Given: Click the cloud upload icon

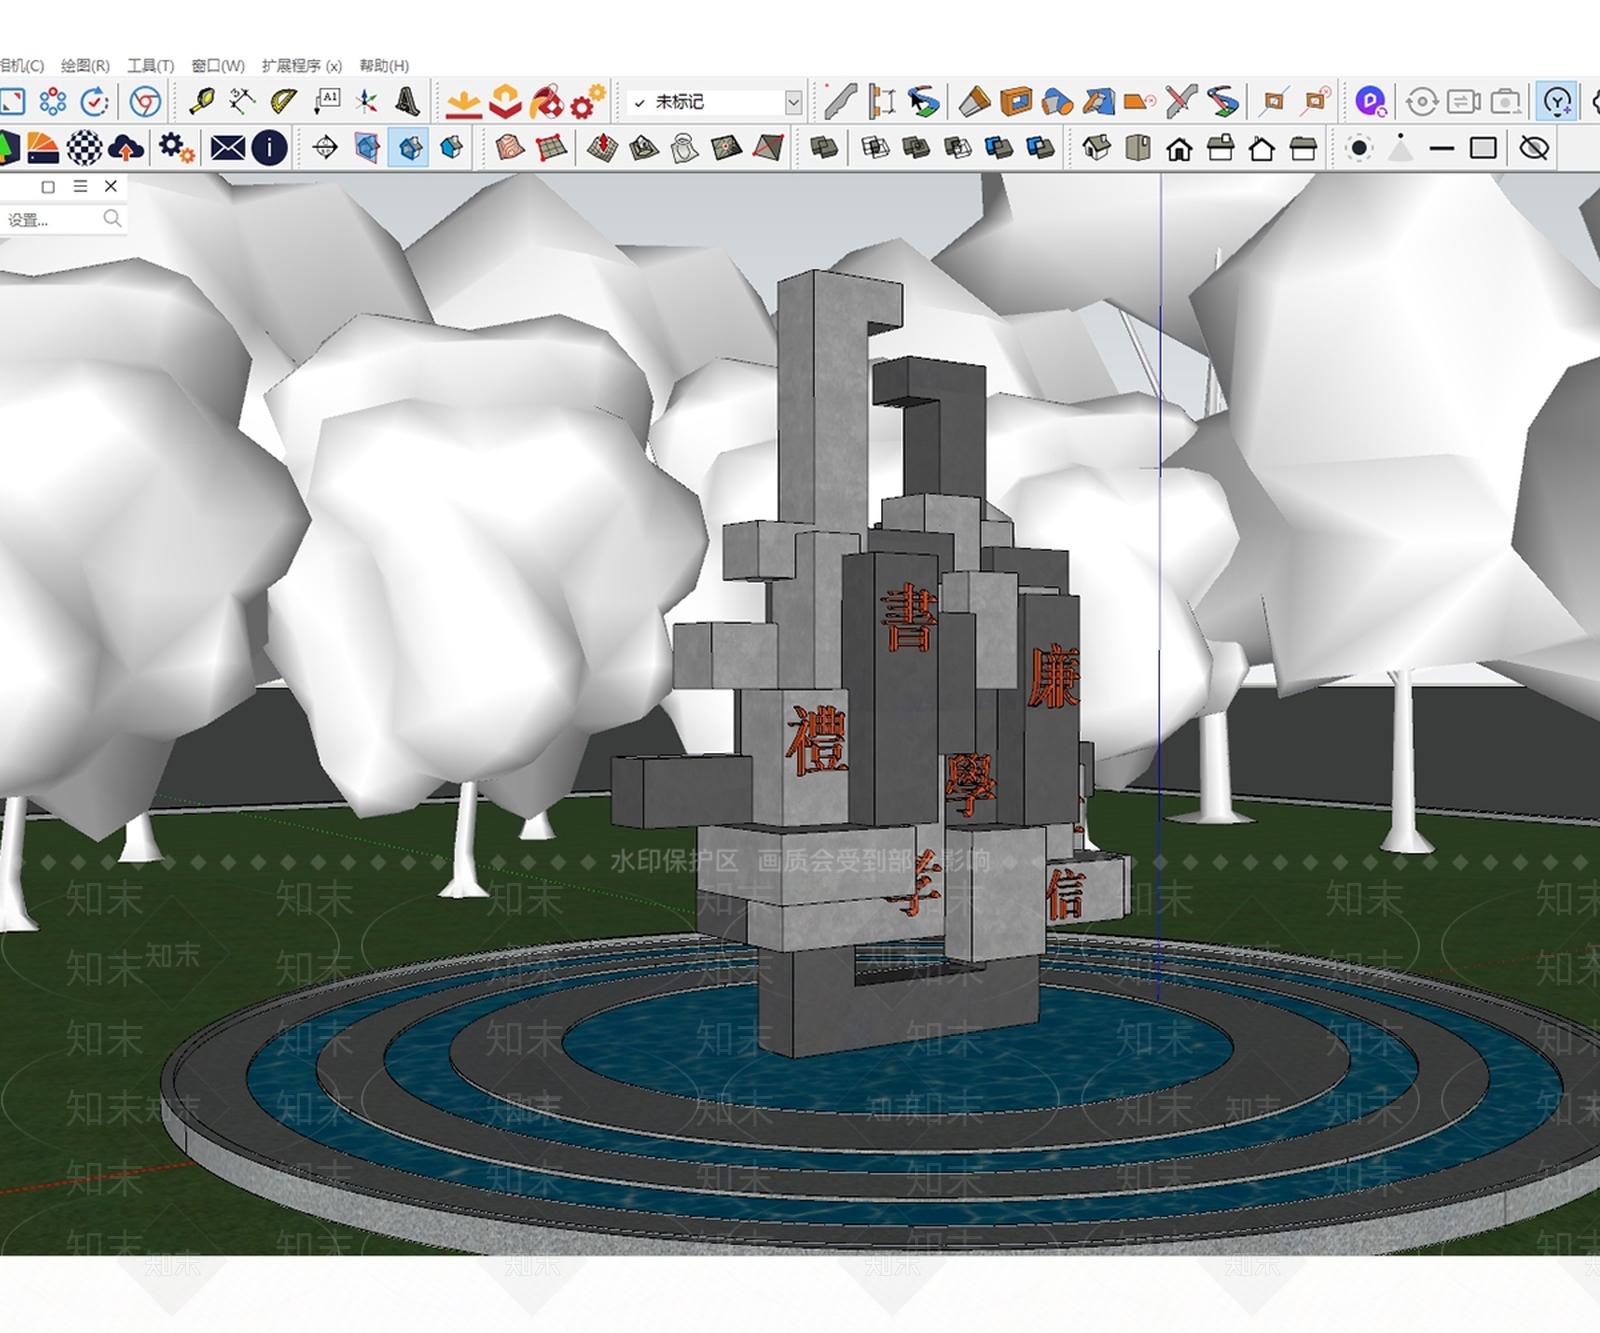Looking at the screenshot, I should coord(125,148).
